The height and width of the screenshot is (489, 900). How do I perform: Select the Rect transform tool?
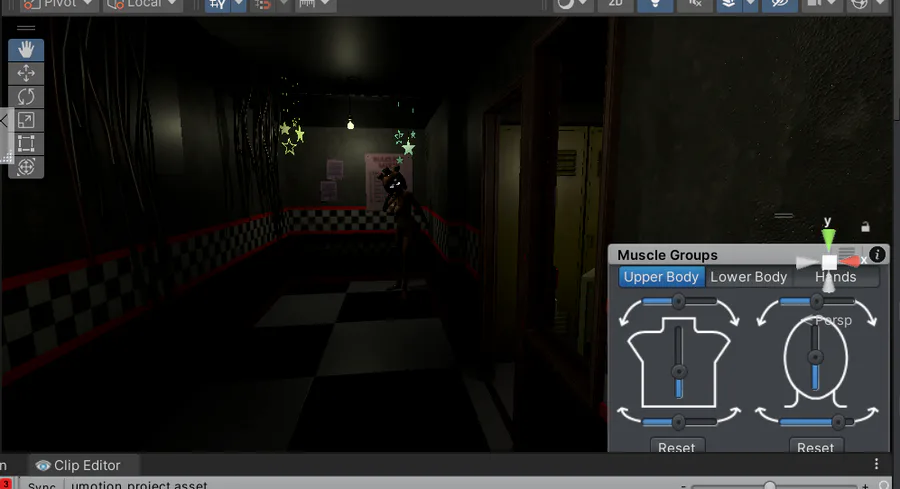[26, 143]
